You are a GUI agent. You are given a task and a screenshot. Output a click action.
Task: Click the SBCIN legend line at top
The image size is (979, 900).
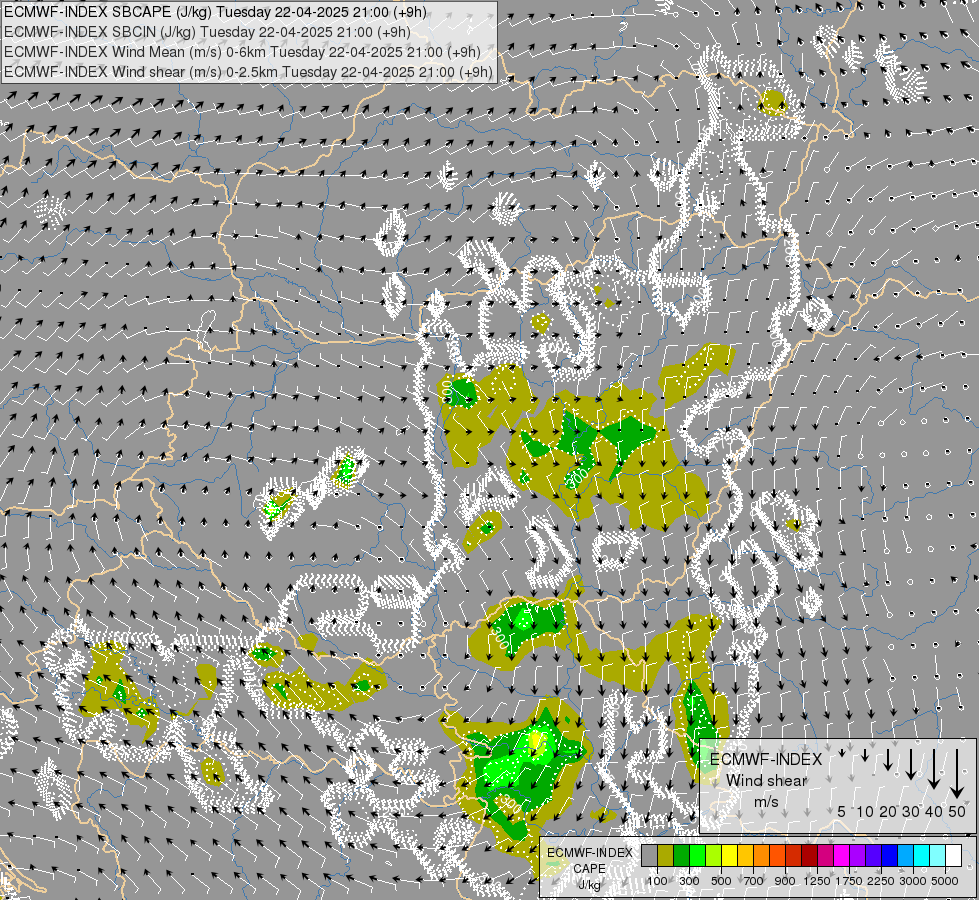[207, 32]
